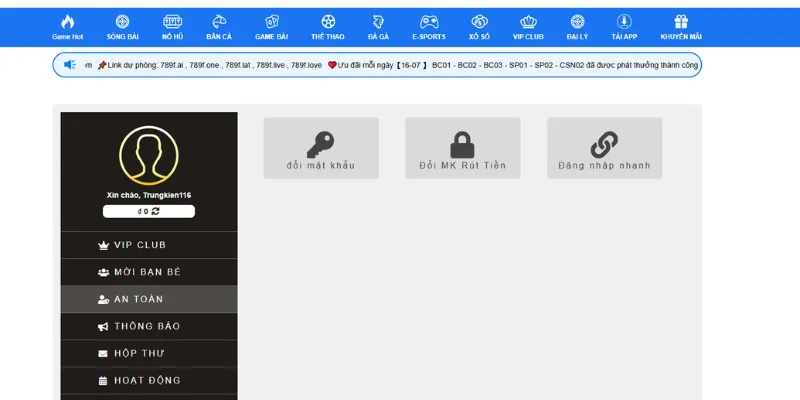Click the Đổi mật khẩu key button

tap(321, 149)
